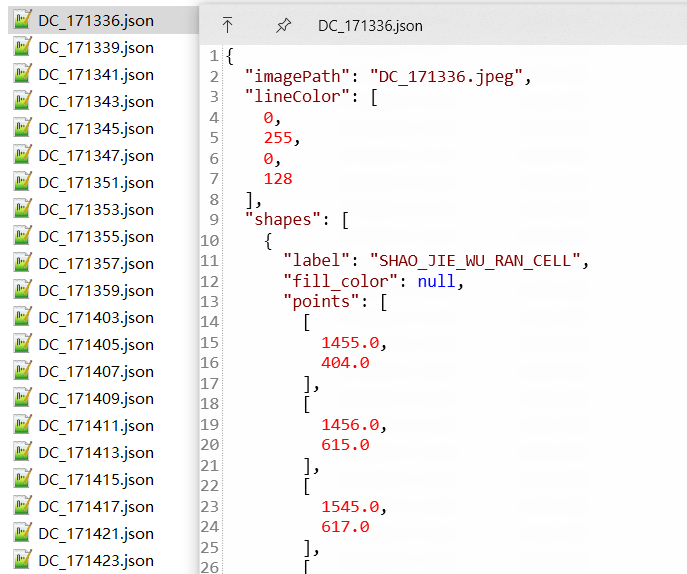This screenshot has width=687, height=574.
Task: Click the DC_171336.json title in preview header
Action: 370,26
